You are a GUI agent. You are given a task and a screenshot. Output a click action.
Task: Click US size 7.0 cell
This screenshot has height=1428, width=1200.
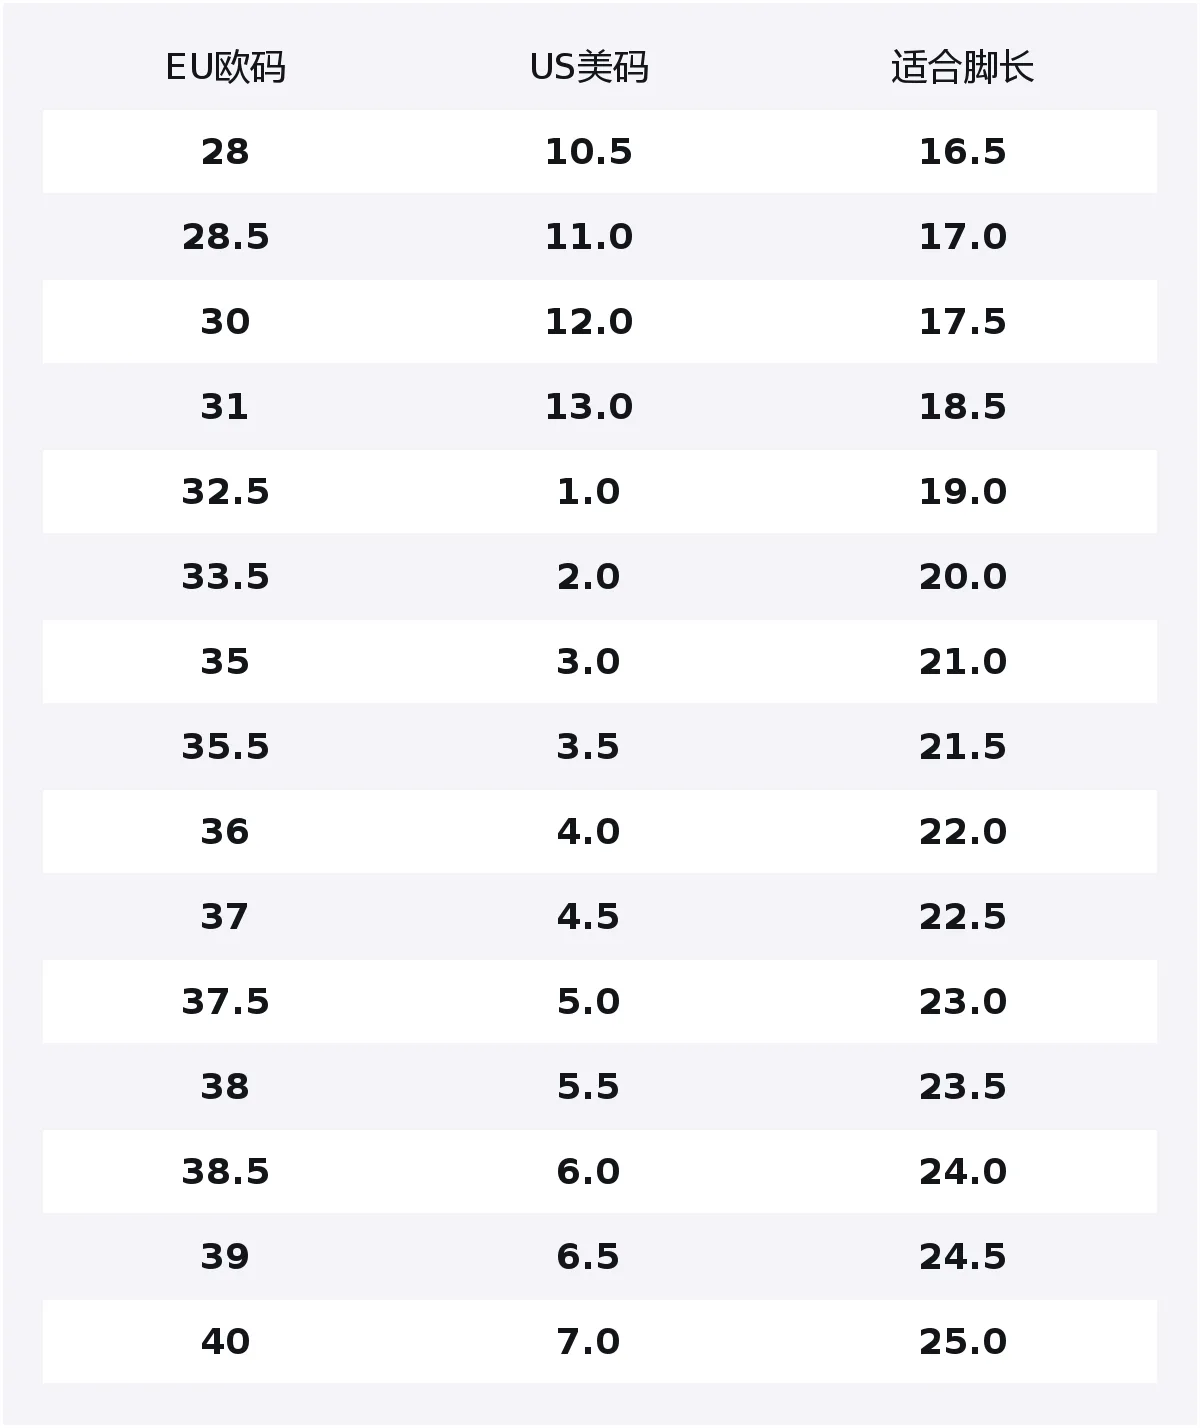(589, 1342)
